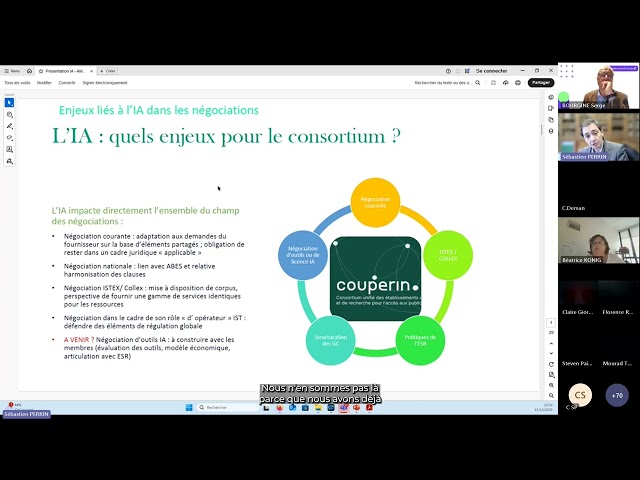Screen dimensions: 640x480
Task: Open the AI assistant icon in right panel
Action: pyautogui.click(x=551, y=97)
